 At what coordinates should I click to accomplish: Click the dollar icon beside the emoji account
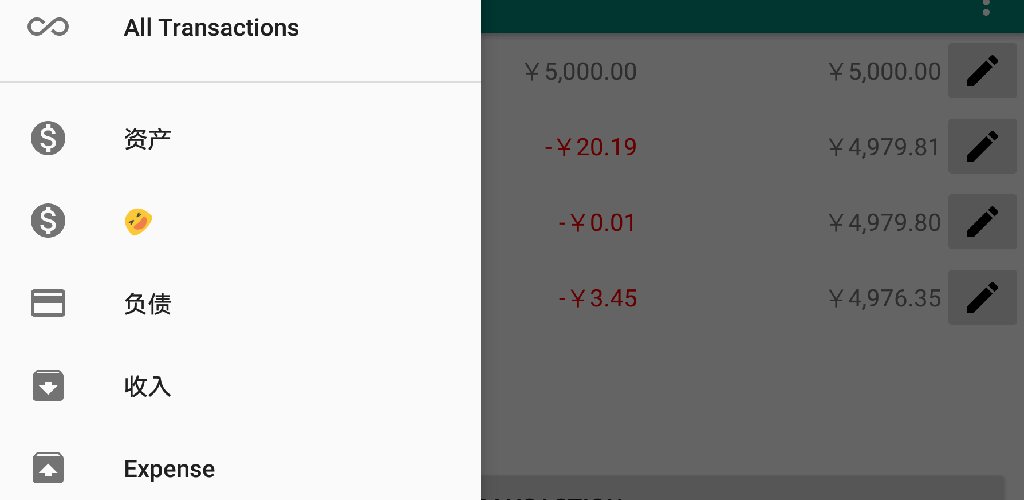coord(48,220)
